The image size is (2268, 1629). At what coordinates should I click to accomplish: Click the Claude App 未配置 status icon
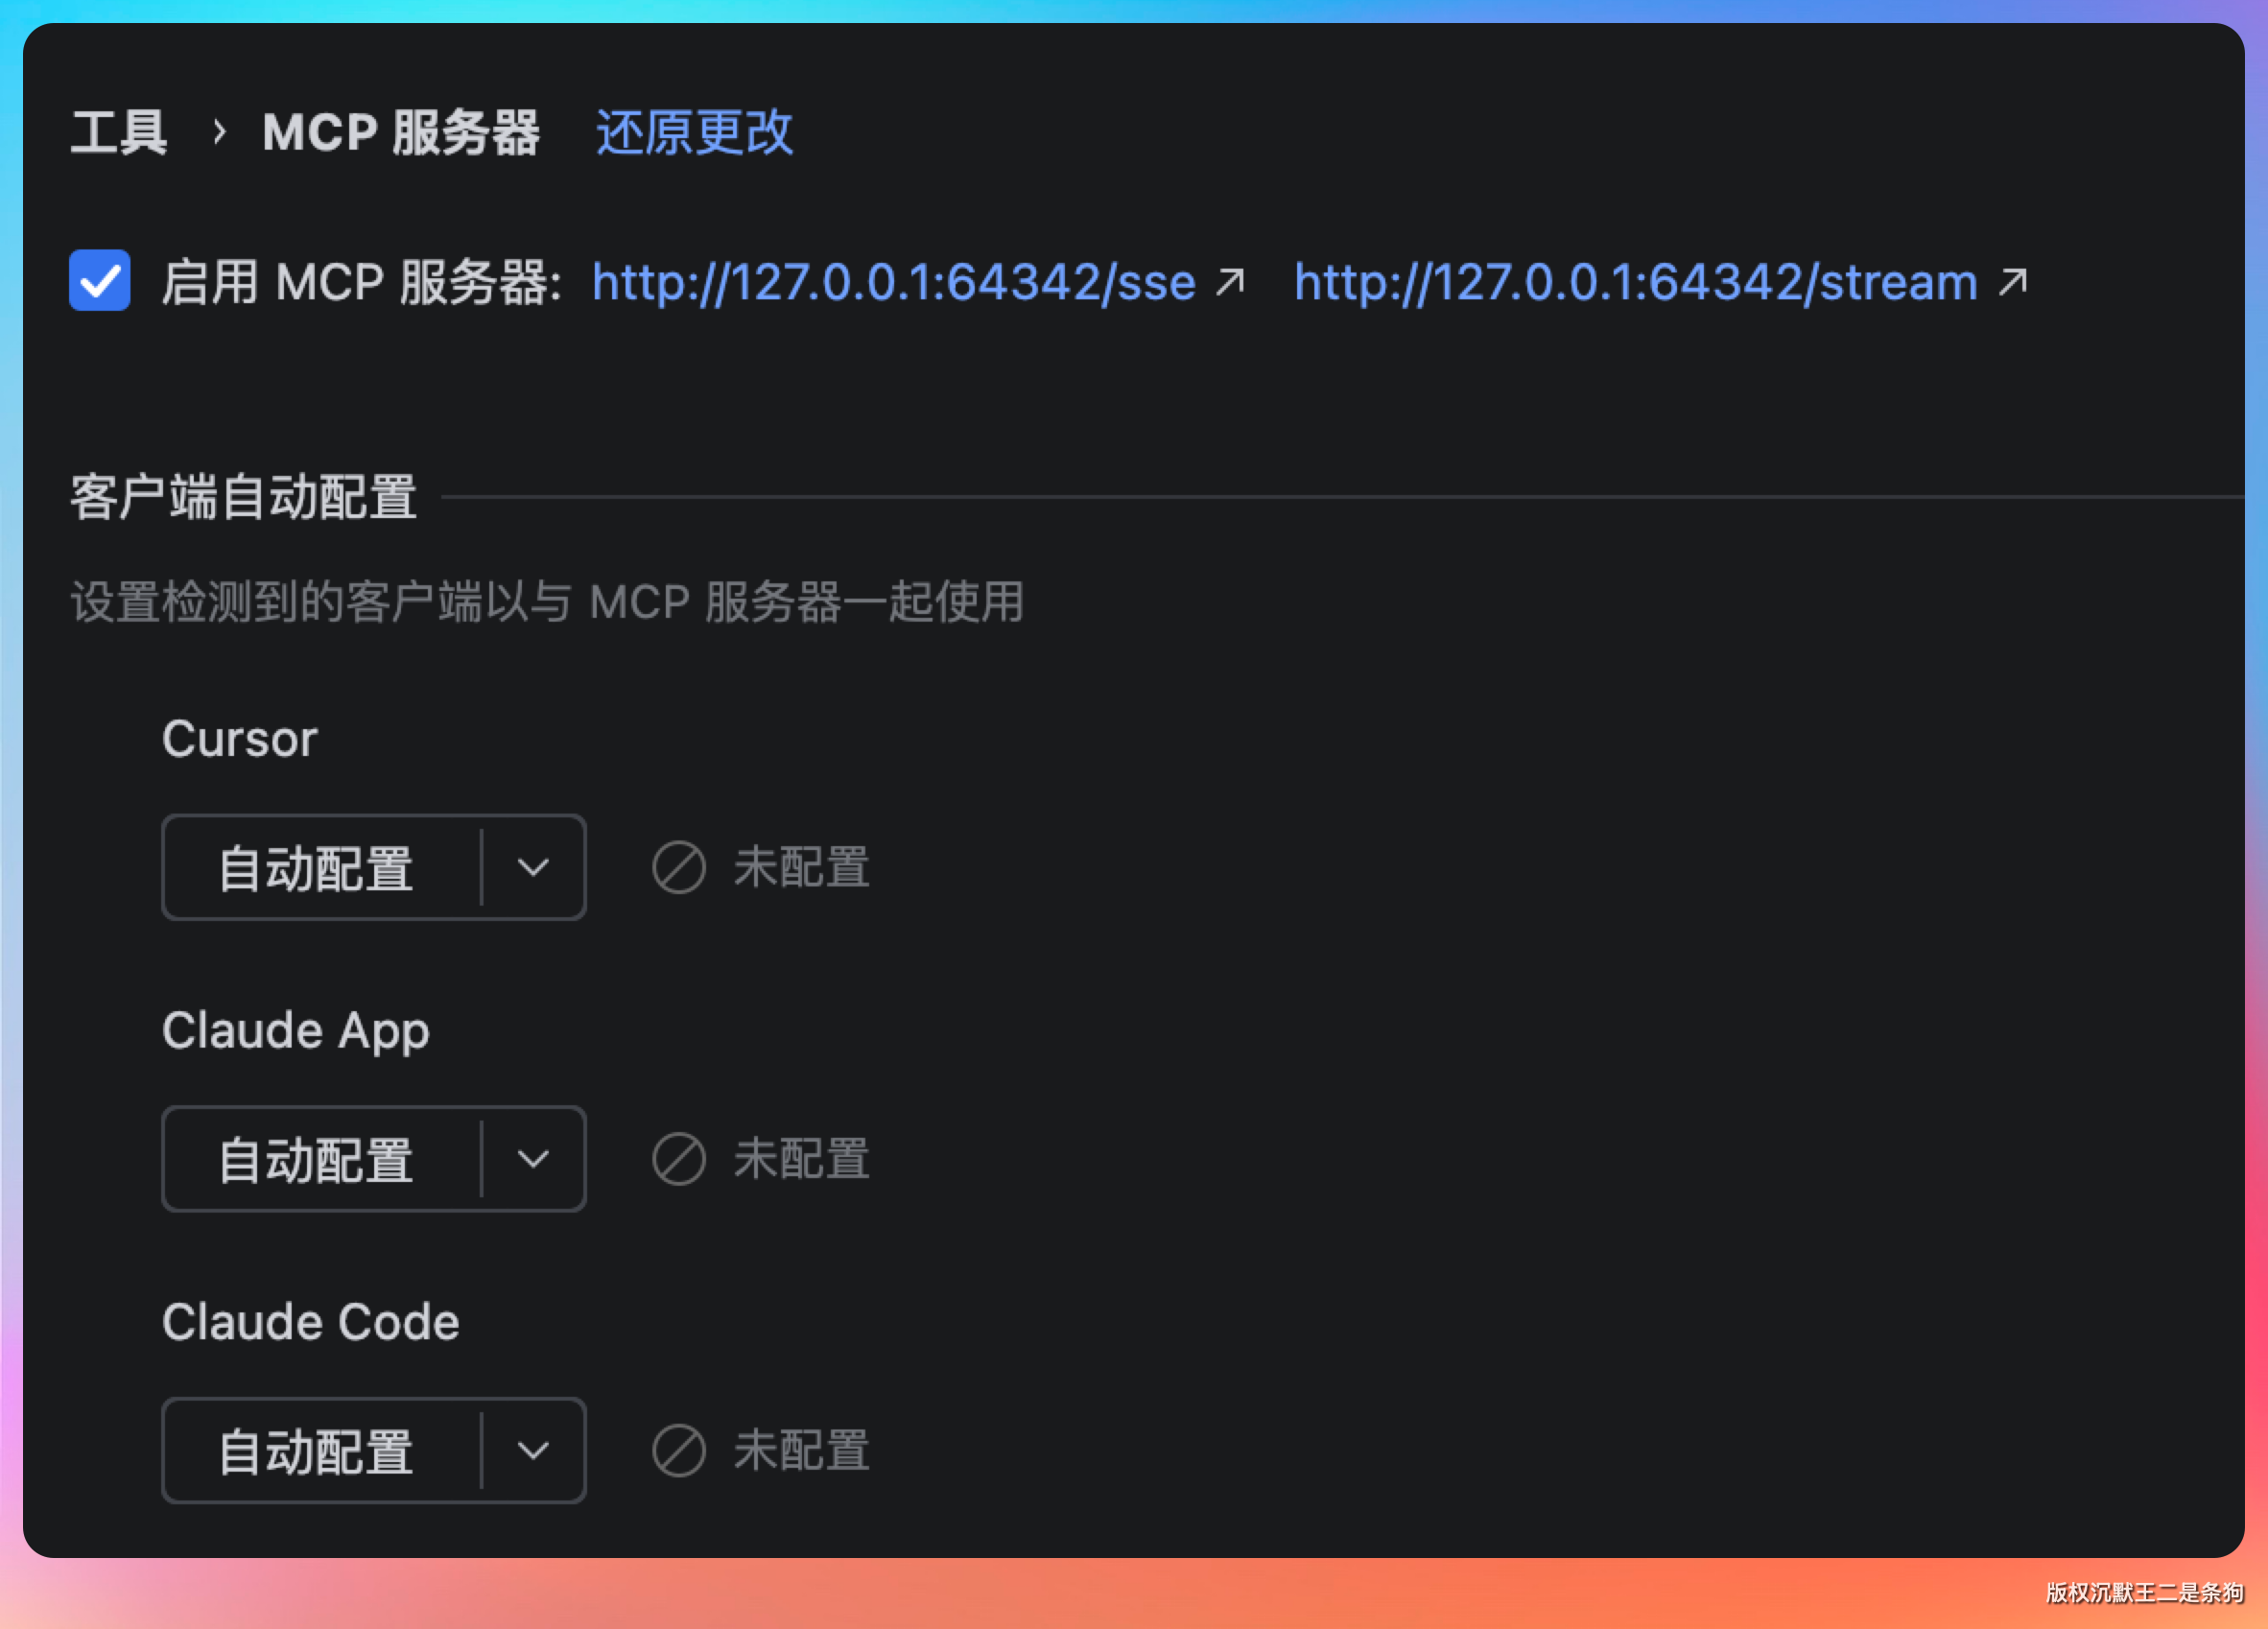(x=679, y=1159)
